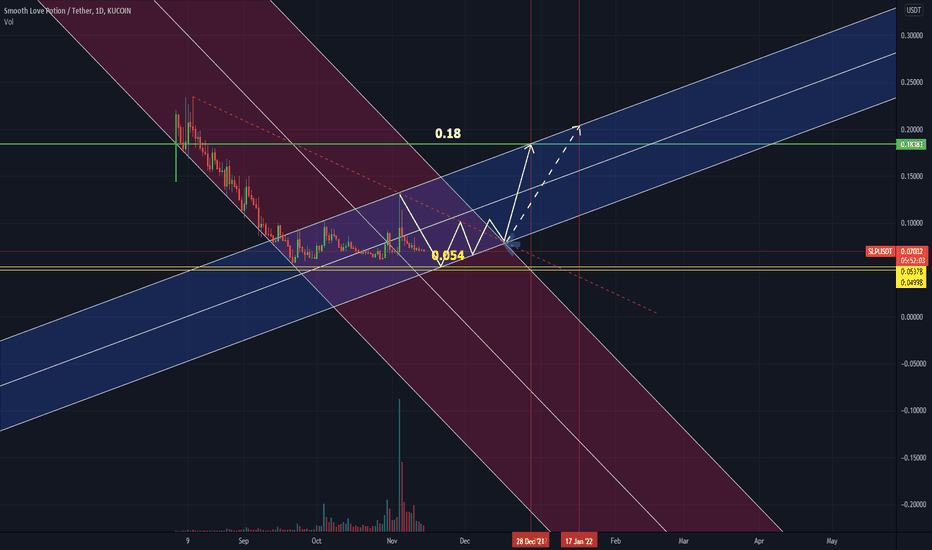The image size is (932, 550).
Task: Click the May label on time axis
Action: coord(832,541)
